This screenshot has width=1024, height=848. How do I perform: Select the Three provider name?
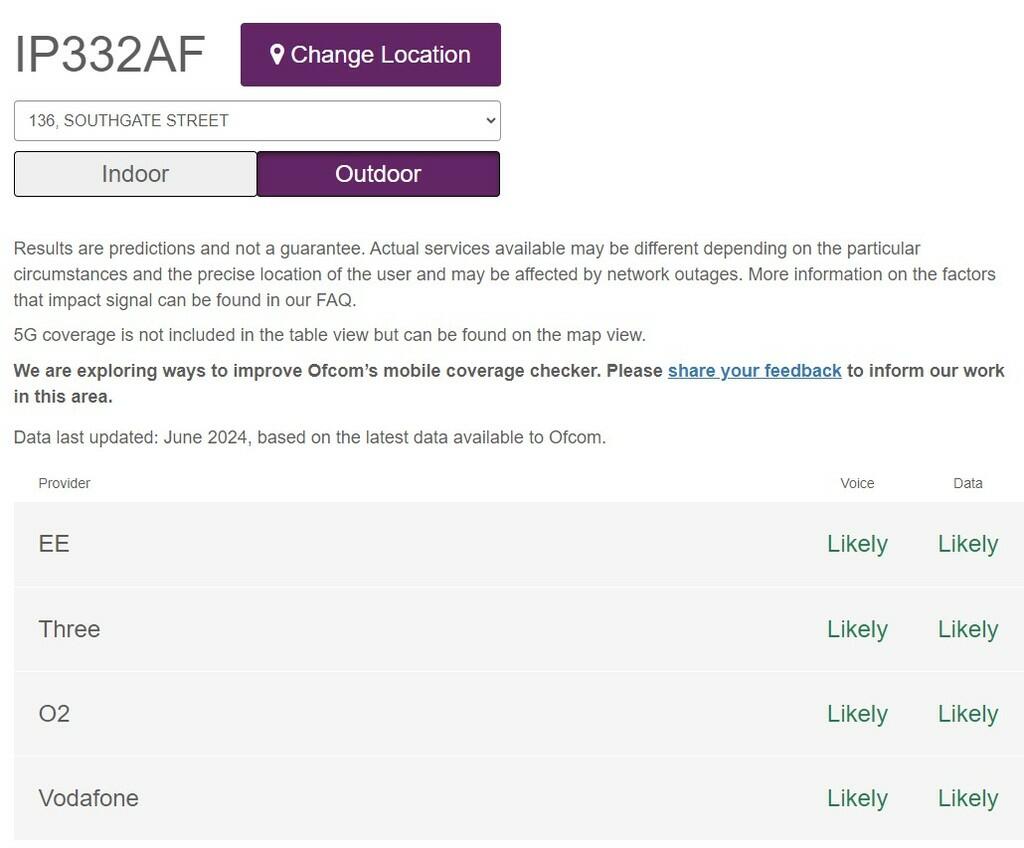click(x=69, y=629)
